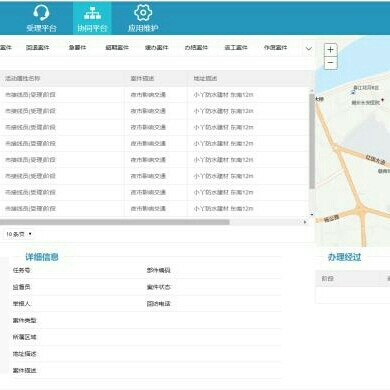Switch to the 办结案件 tab
Viewport: 390px width, 390px height.
point(196,48)
